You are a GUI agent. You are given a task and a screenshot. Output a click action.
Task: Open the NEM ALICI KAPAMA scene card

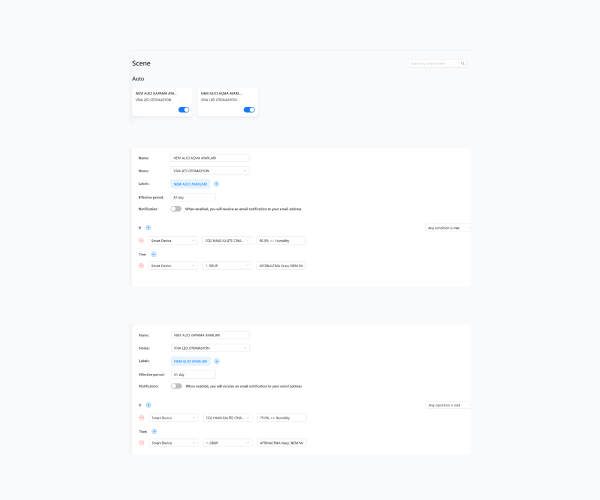click(162, 102)
